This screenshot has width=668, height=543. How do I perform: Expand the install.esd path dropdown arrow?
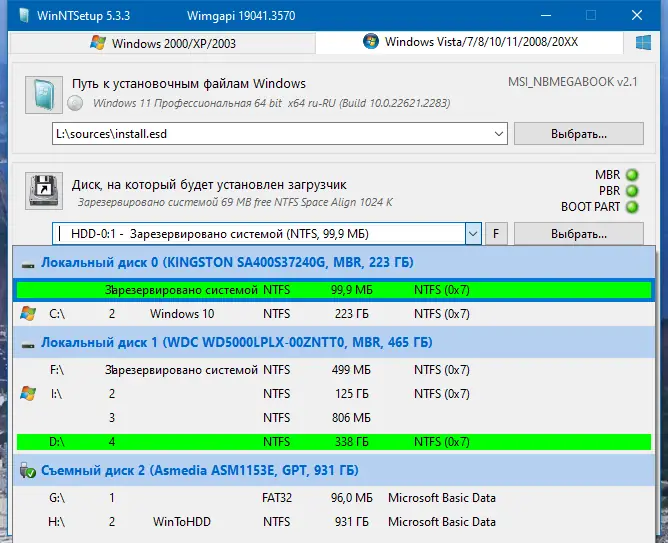tap(499, 134)
